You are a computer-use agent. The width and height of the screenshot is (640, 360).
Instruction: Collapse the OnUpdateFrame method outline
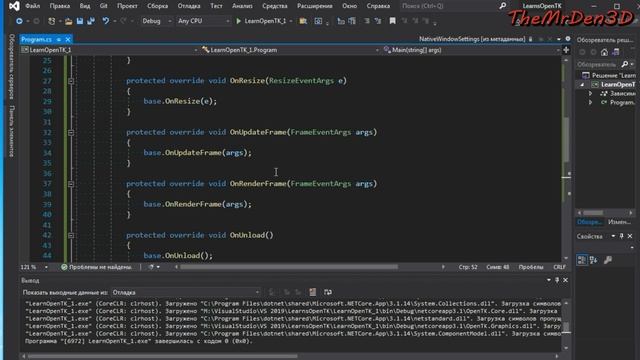coord(71,132)
